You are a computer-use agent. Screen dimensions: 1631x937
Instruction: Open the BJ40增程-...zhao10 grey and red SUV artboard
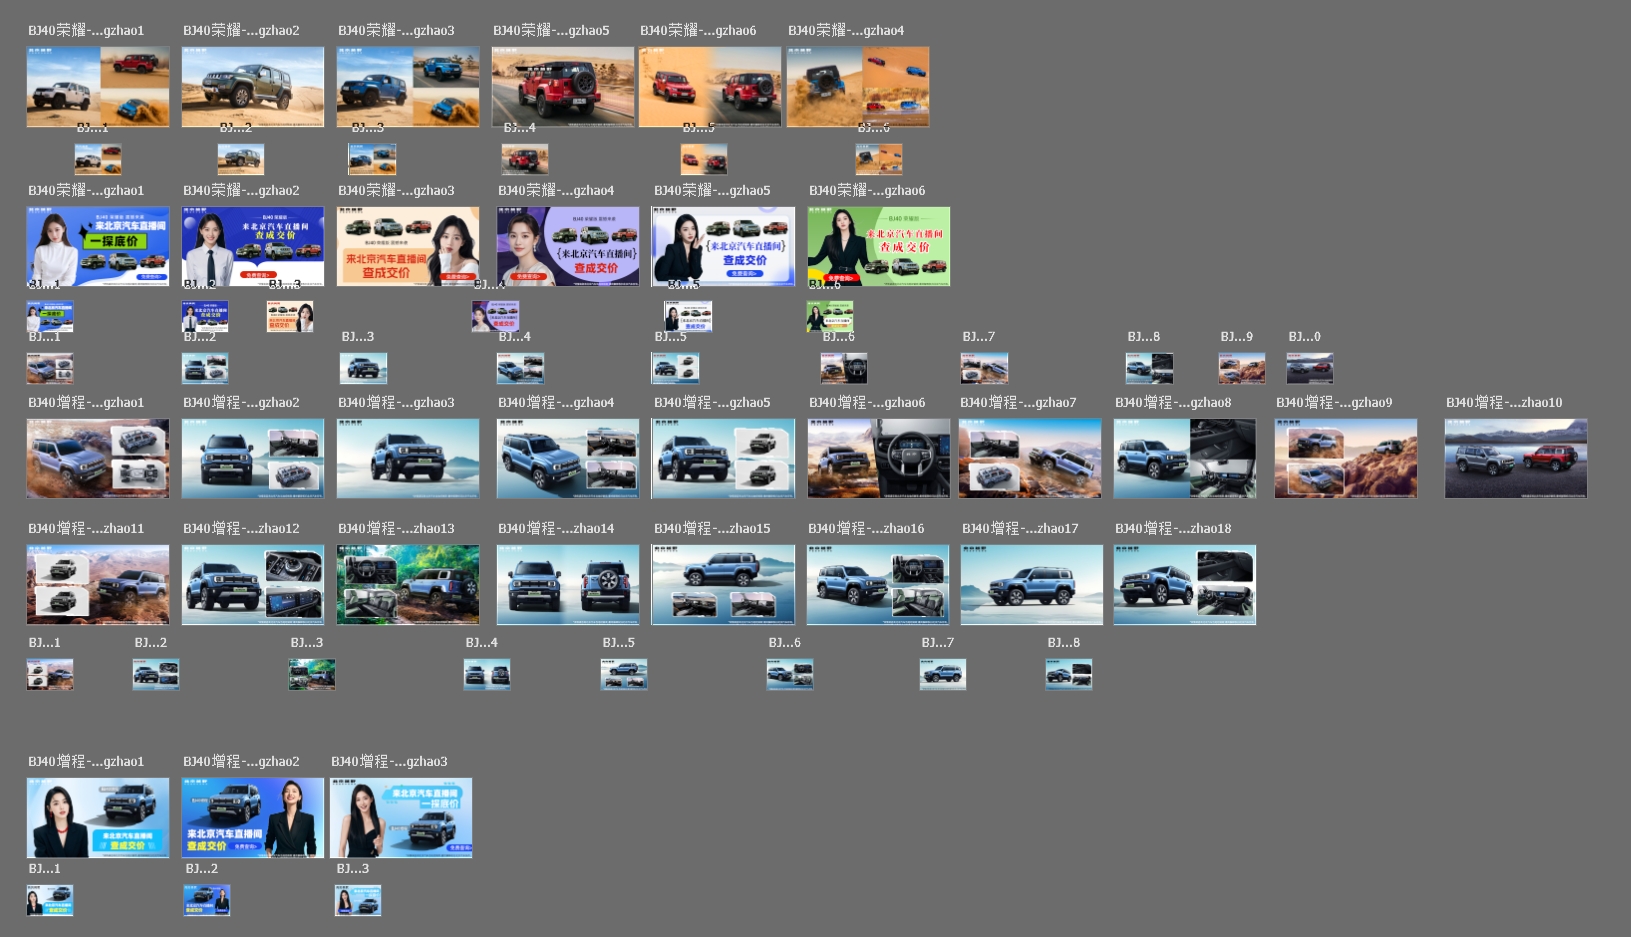click(1516, 459)
